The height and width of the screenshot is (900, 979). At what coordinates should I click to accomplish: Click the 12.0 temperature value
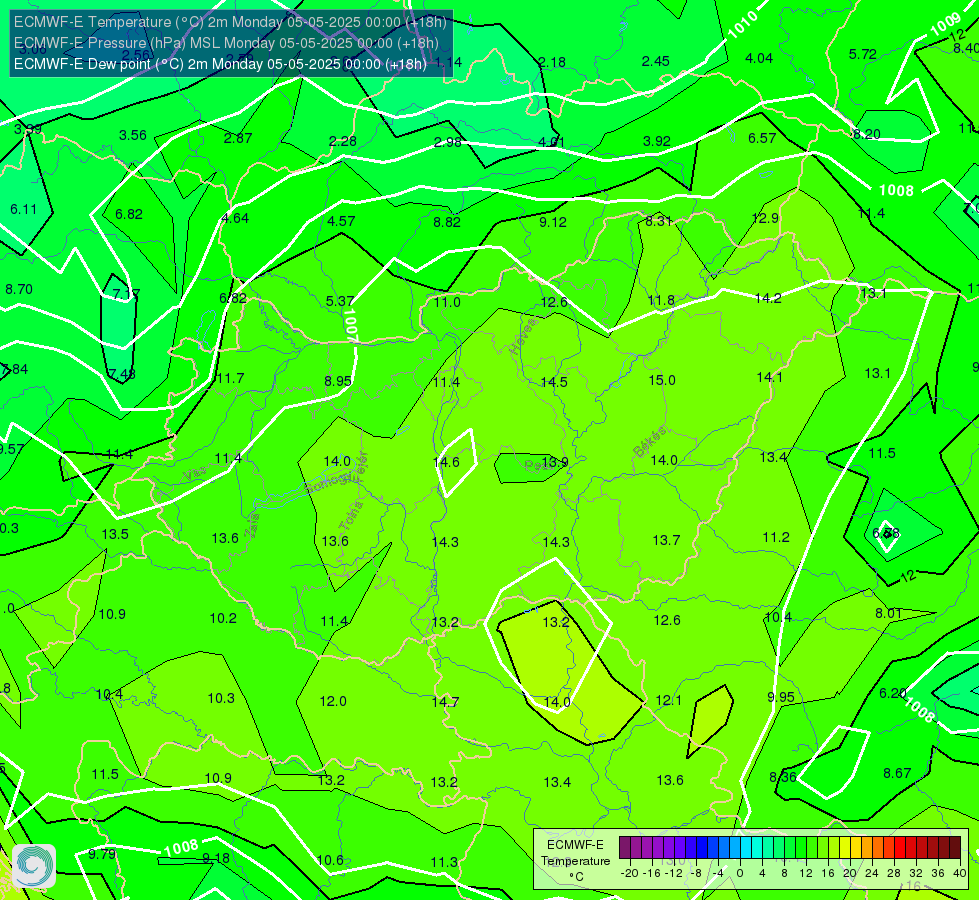point(333,701)
